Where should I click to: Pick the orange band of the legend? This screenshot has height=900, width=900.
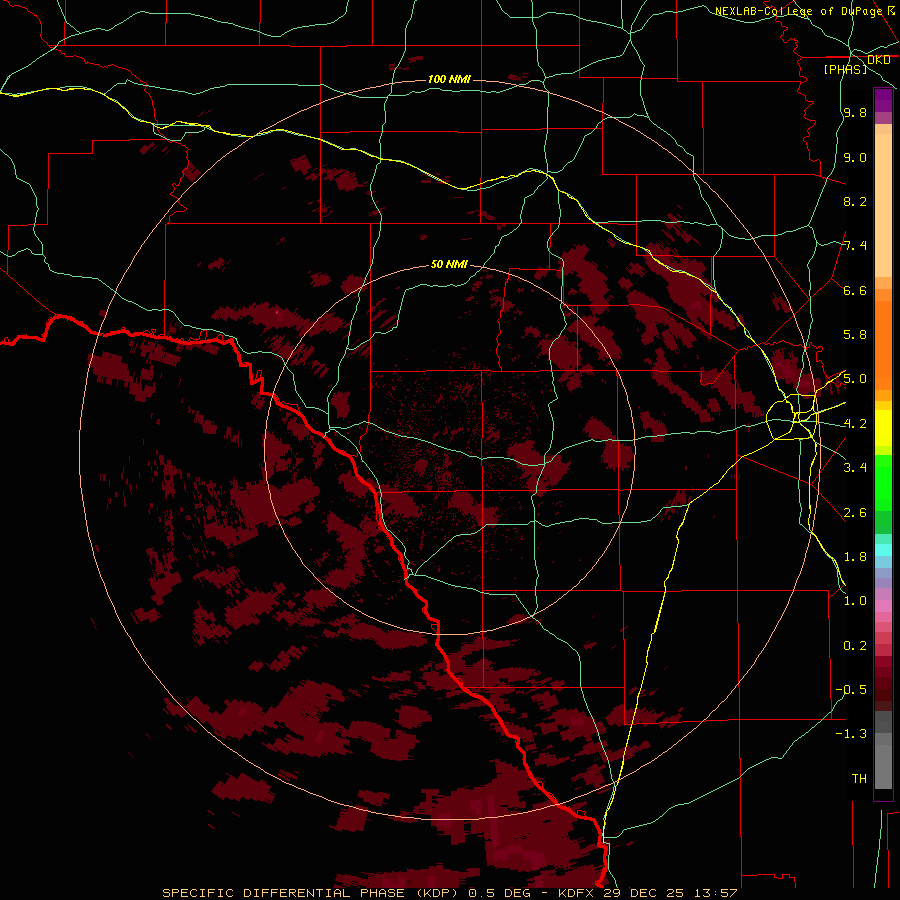pos(883,346)
